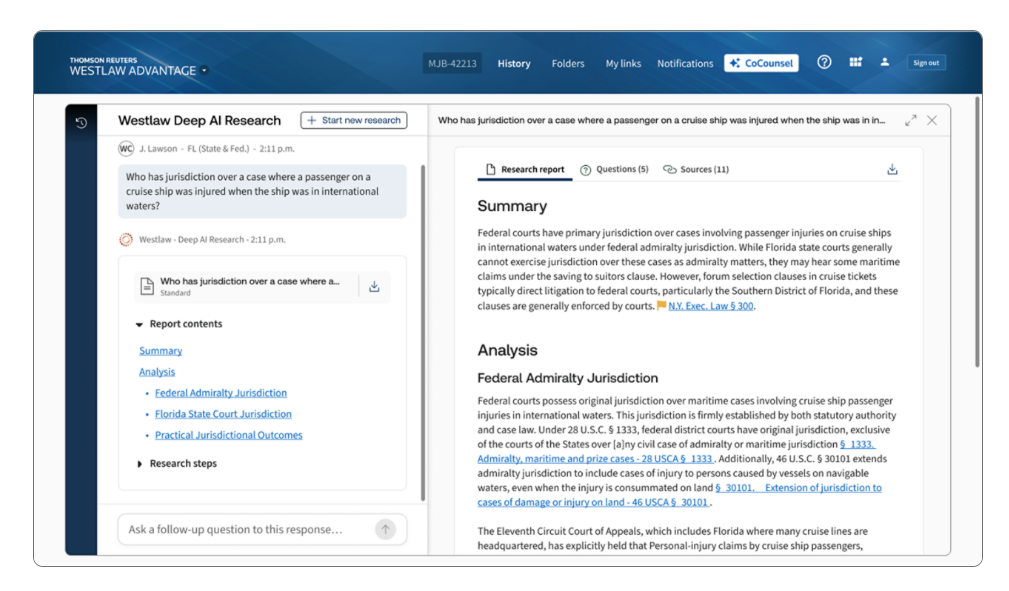
Task: Submit follow-up question with arrow button
Action: click(x=386, y=530)
